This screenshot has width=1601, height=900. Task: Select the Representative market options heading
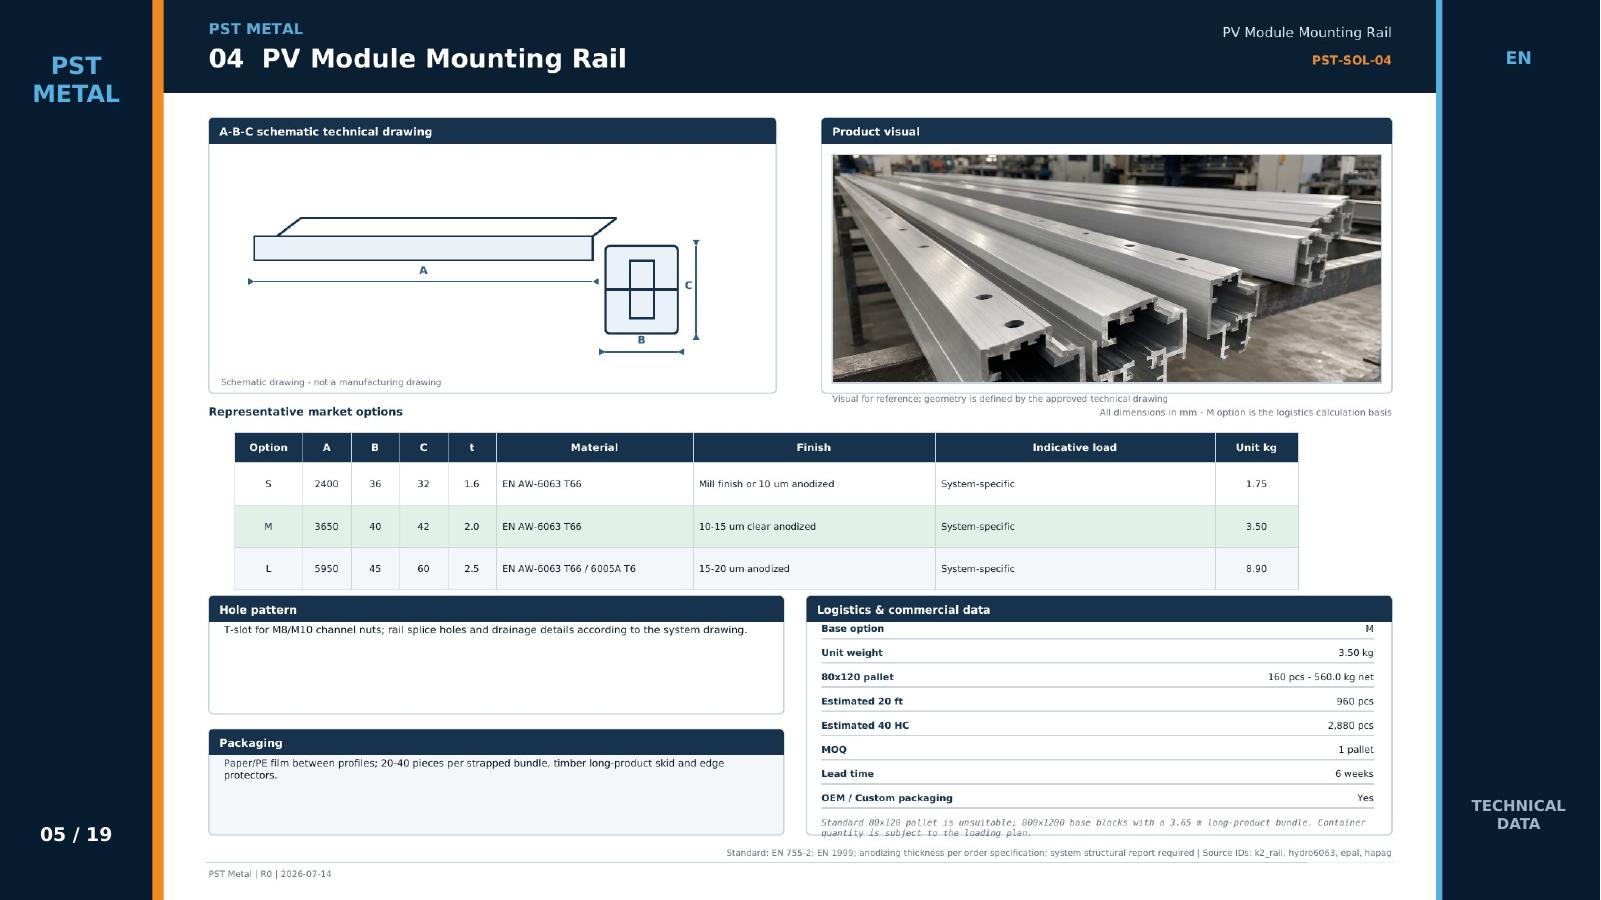pos(305,412)
